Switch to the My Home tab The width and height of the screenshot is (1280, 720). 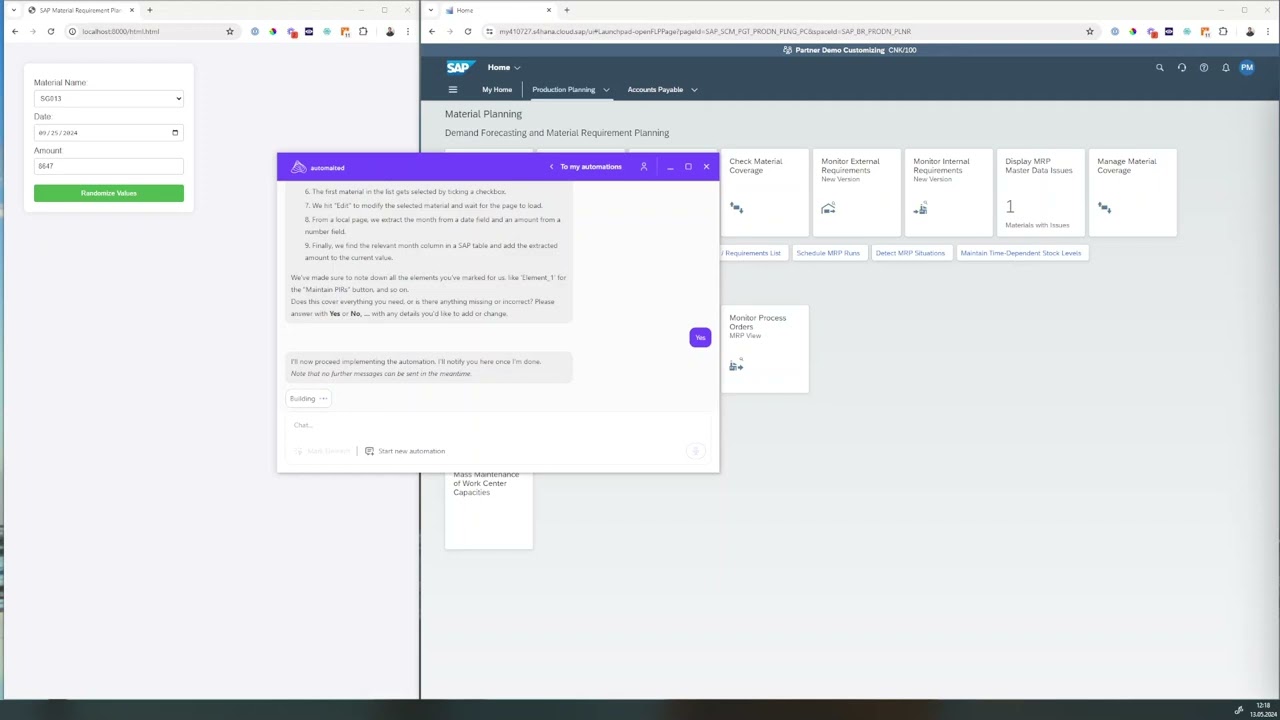[x=497, y=90]
